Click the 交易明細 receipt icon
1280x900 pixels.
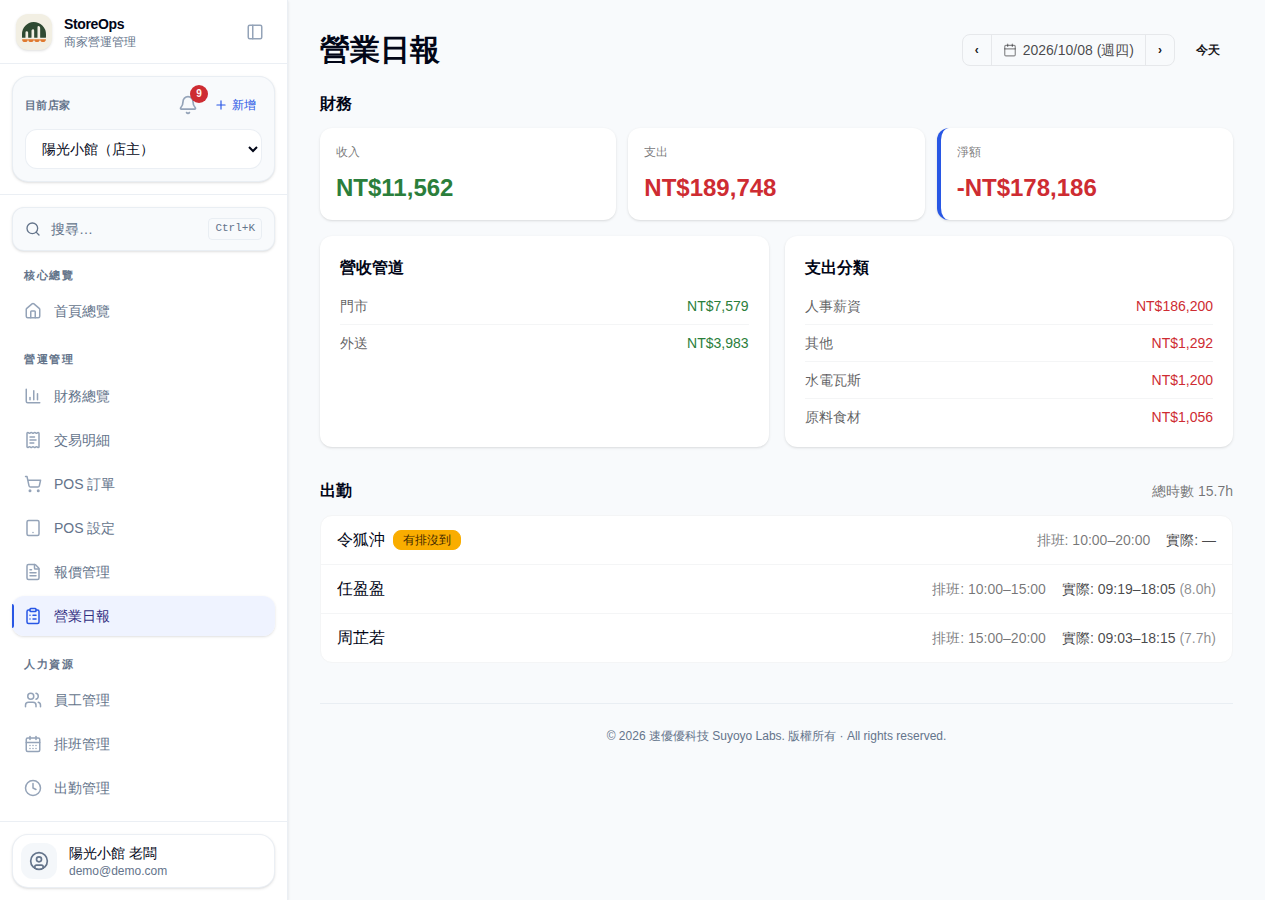pyautogui.click(x=33, y=440)
